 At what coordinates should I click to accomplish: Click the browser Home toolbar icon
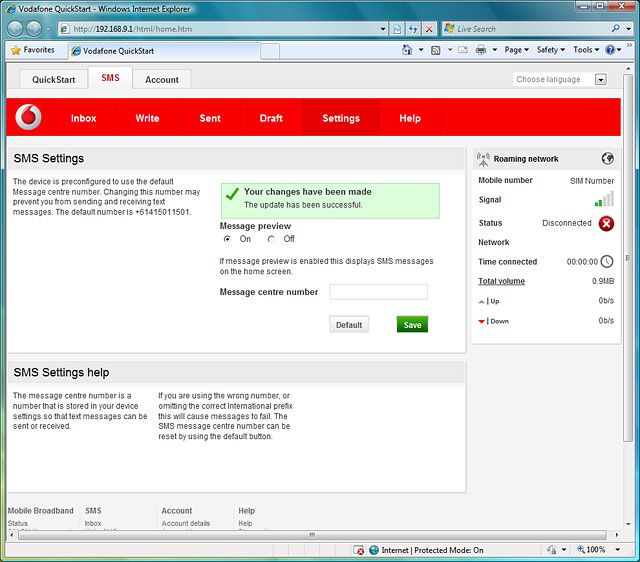tap(407, 50)
